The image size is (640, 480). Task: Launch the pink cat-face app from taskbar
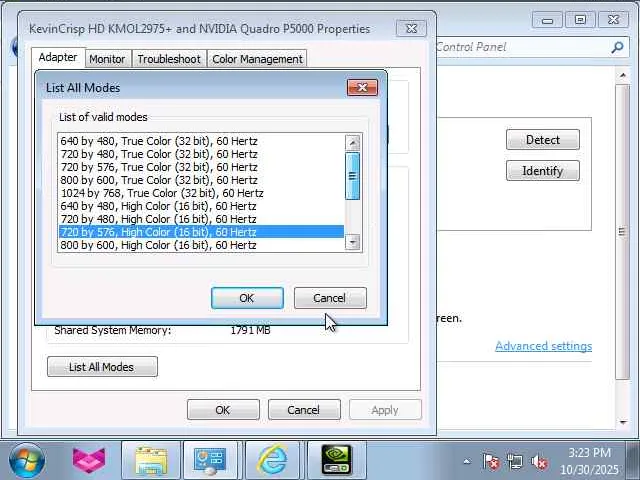point(89,460)
